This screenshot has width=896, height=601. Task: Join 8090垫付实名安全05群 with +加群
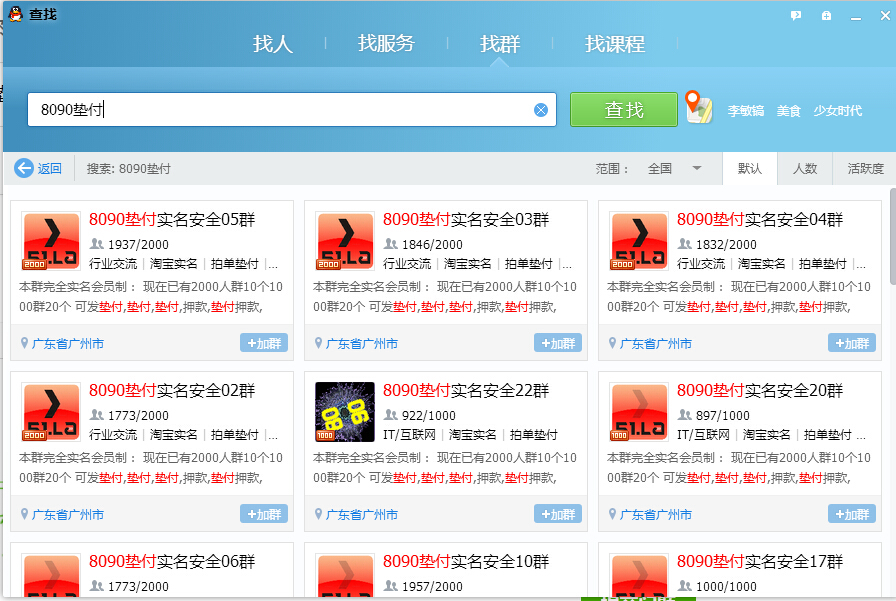click(x=264, y=343)
